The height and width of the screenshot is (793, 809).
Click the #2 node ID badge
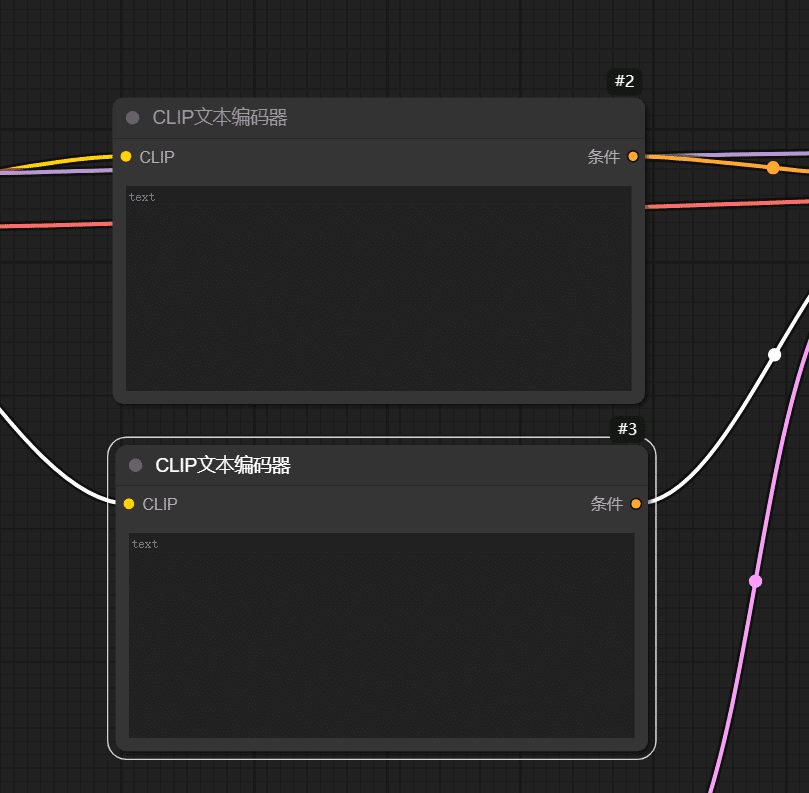624,81
